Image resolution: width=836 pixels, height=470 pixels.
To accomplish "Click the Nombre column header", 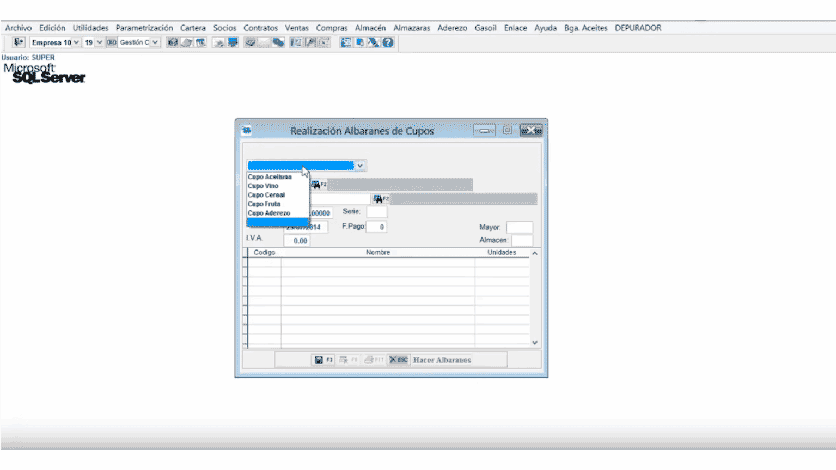I will pos(378,253).
